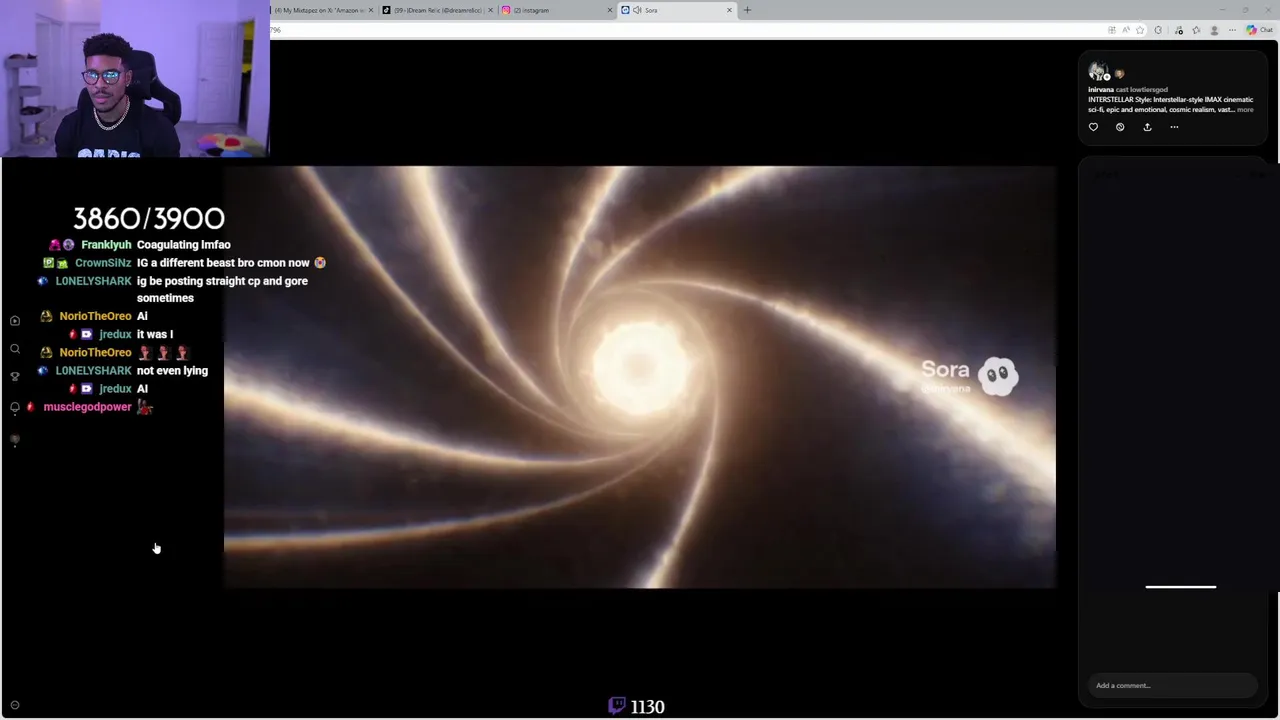Open the Sora sidebar trophy icon
Screen dimensions: 1280x720
tap(15, 377)
